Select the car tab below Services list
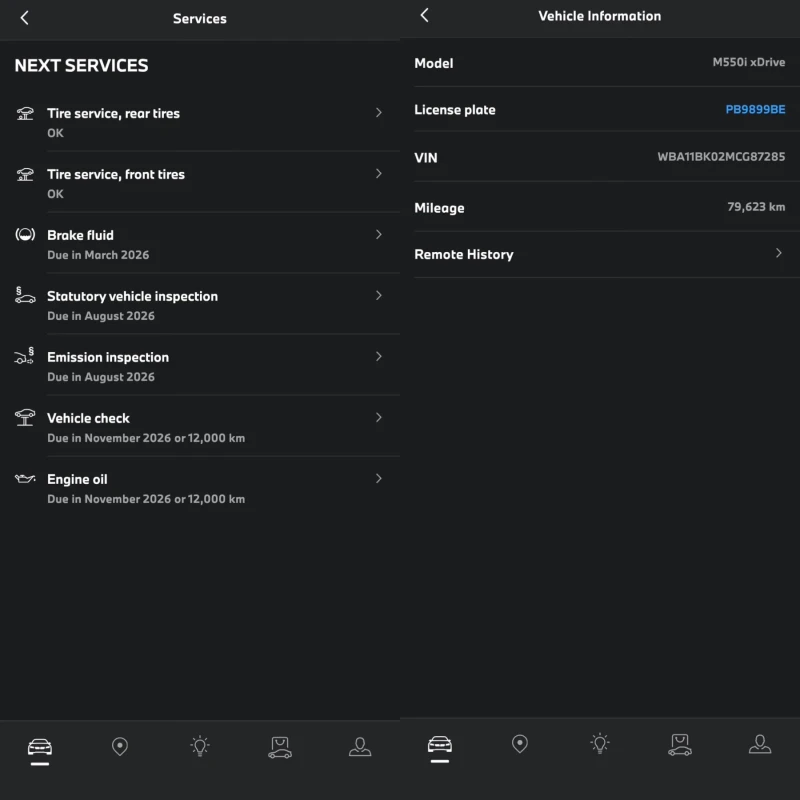Screen dimensions: 800x800 coord(40,747)
